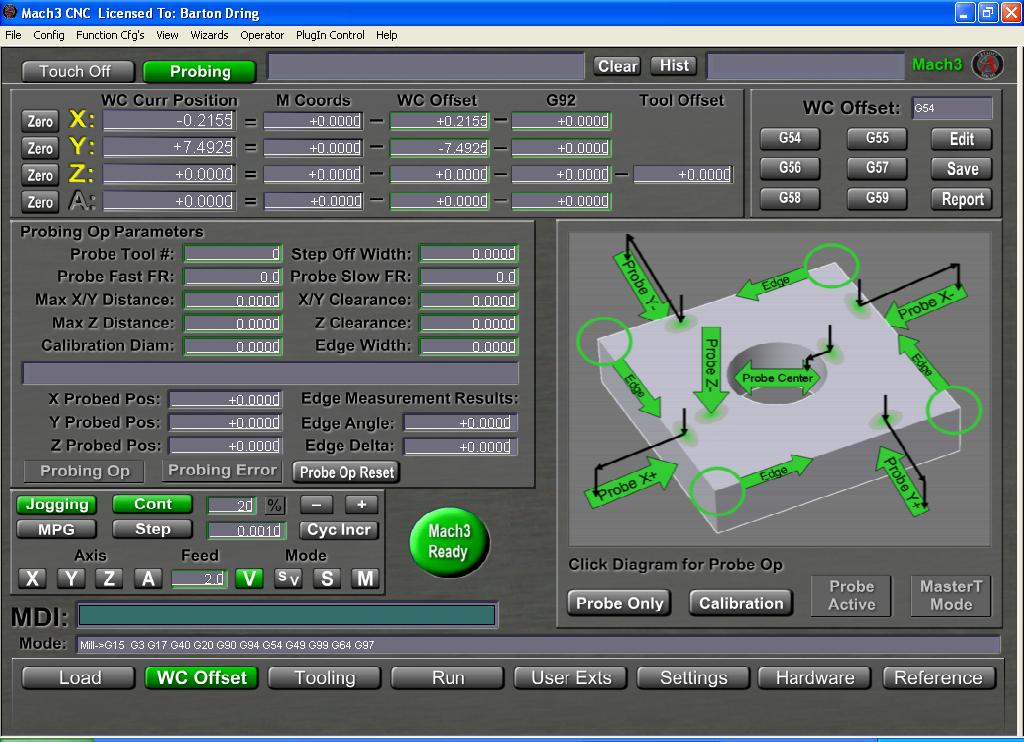Enable Step jog mode
The image size is (1024, 742).
[153, 529]
